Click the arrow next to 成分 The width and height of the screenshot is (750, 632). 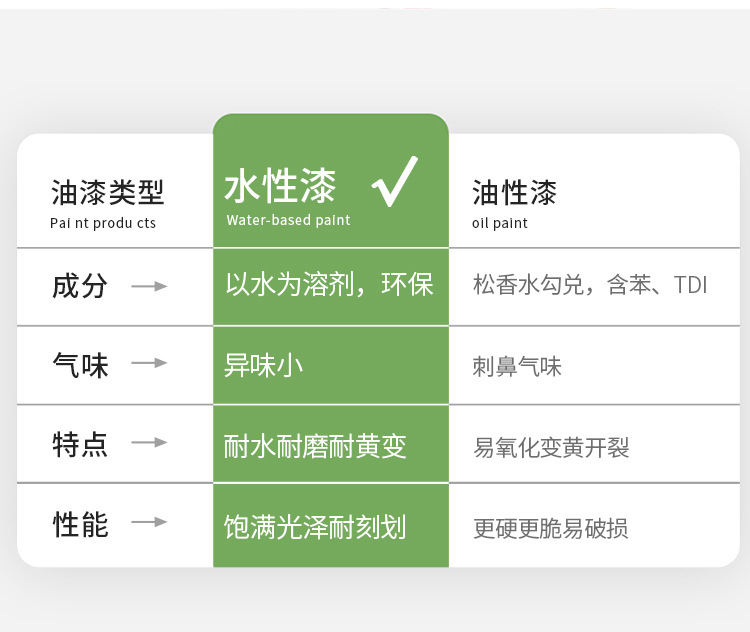pos(149,286)
